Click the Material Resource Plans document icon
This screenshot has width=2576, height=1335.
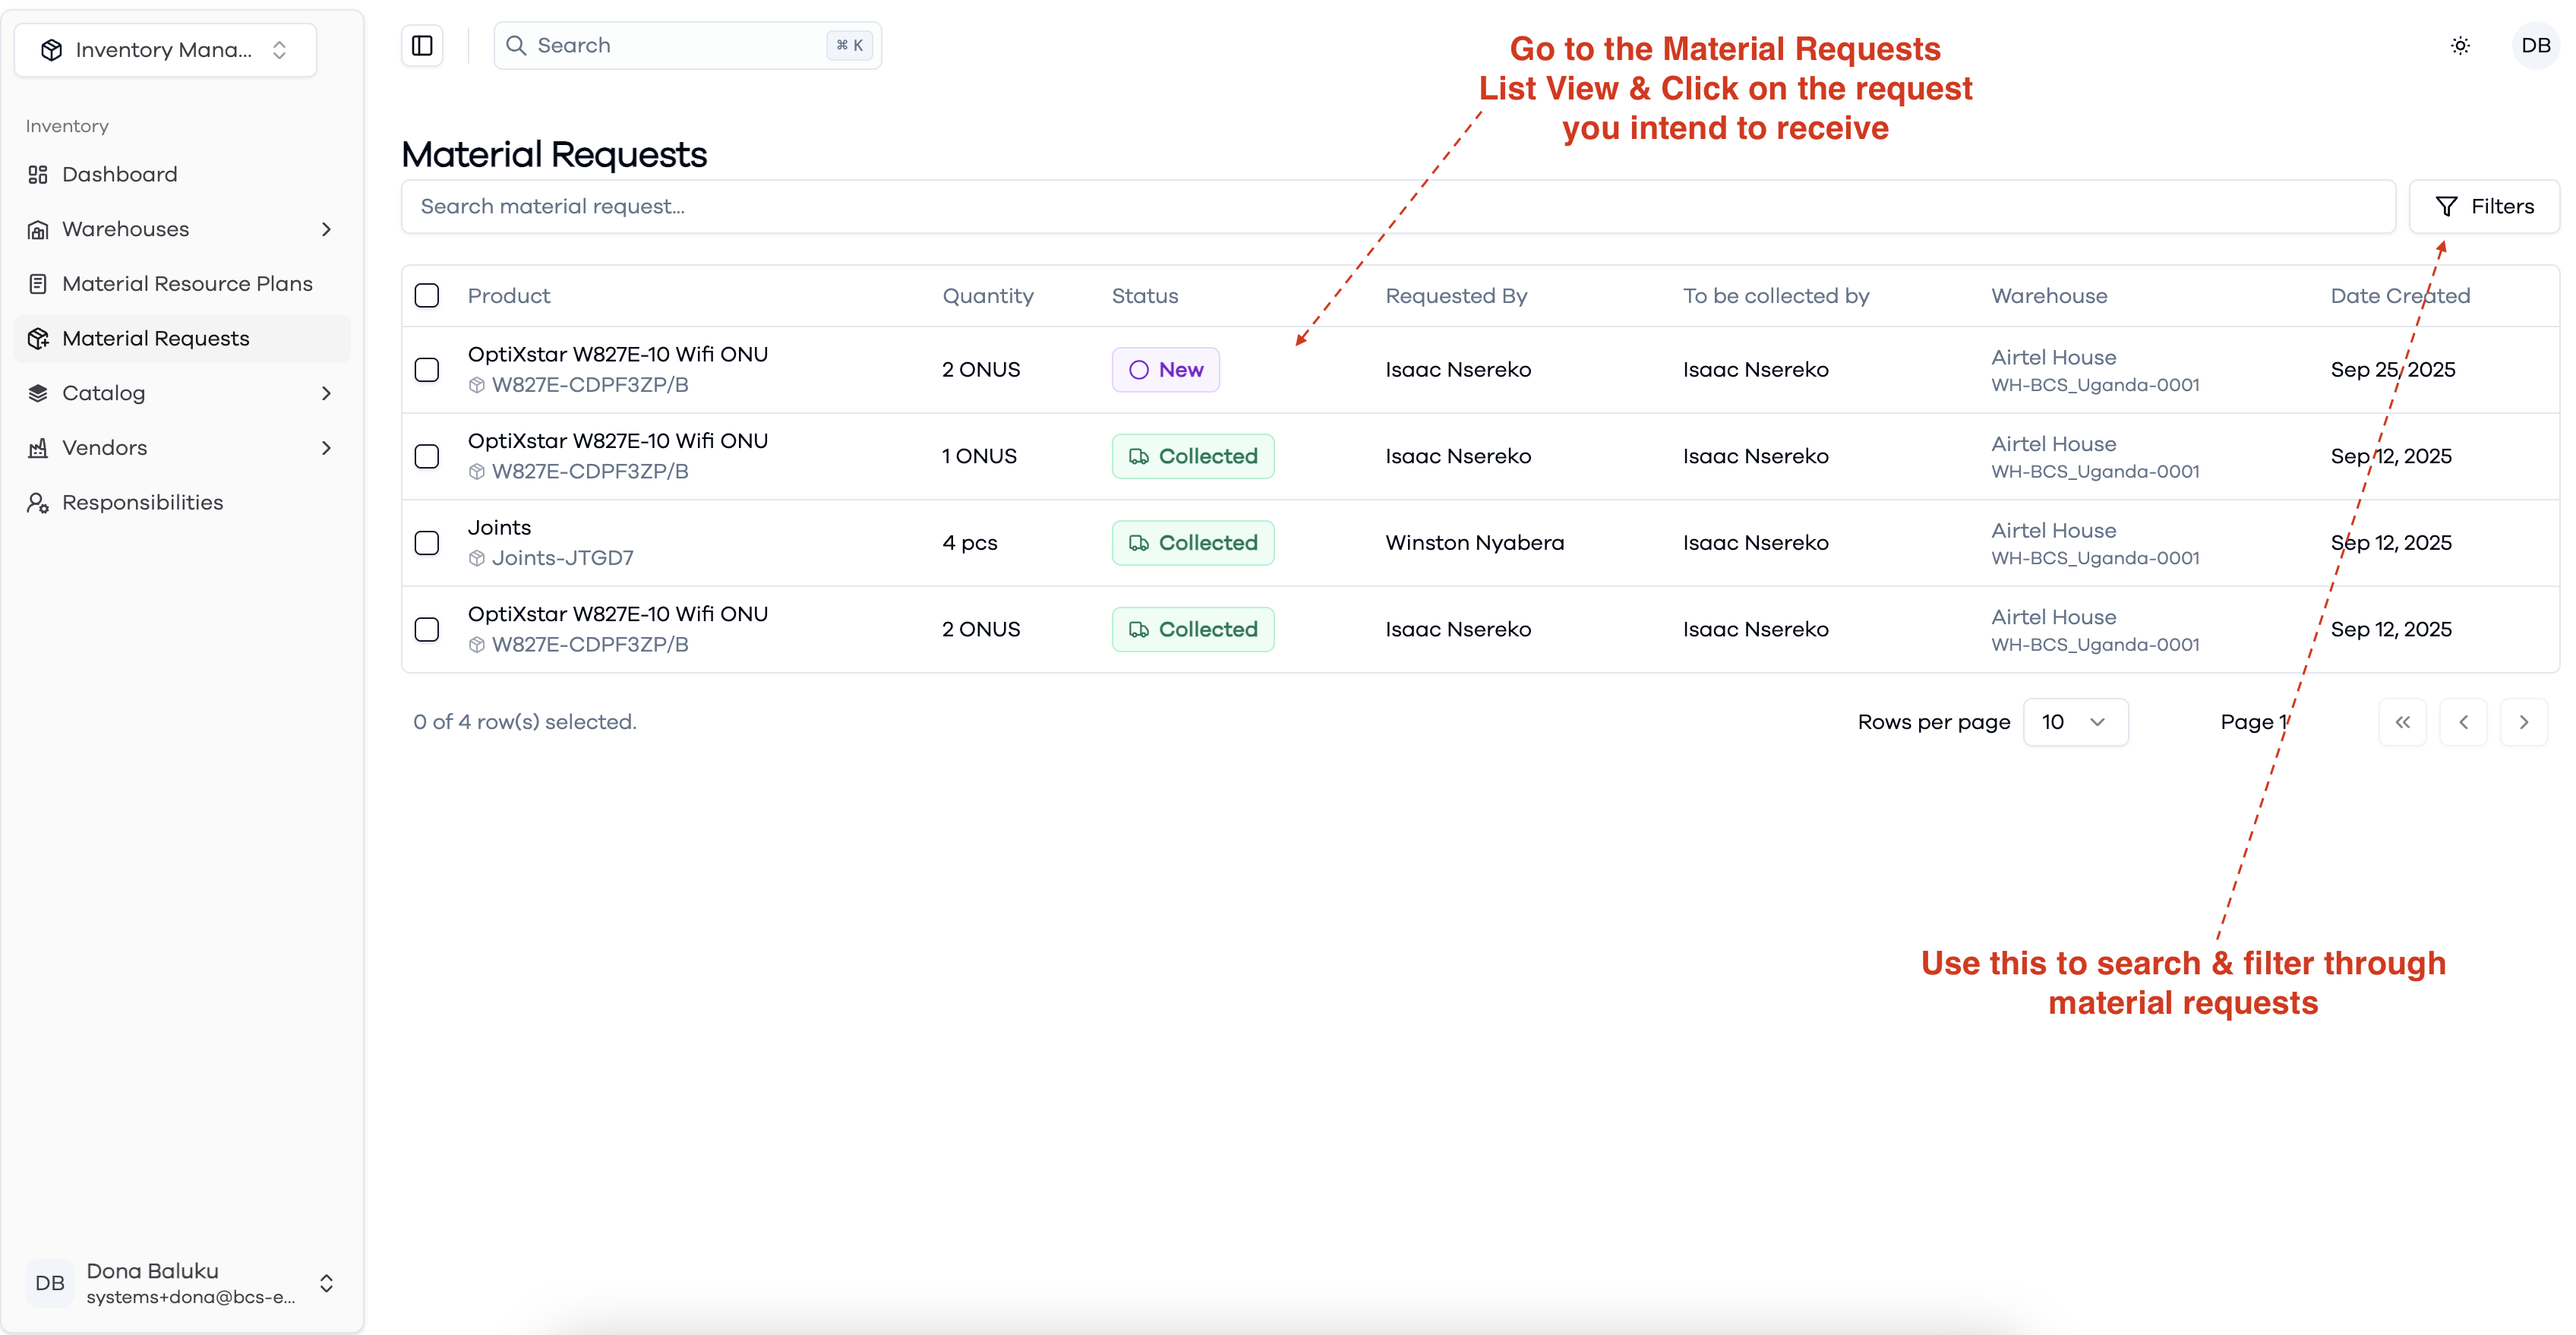38,284
